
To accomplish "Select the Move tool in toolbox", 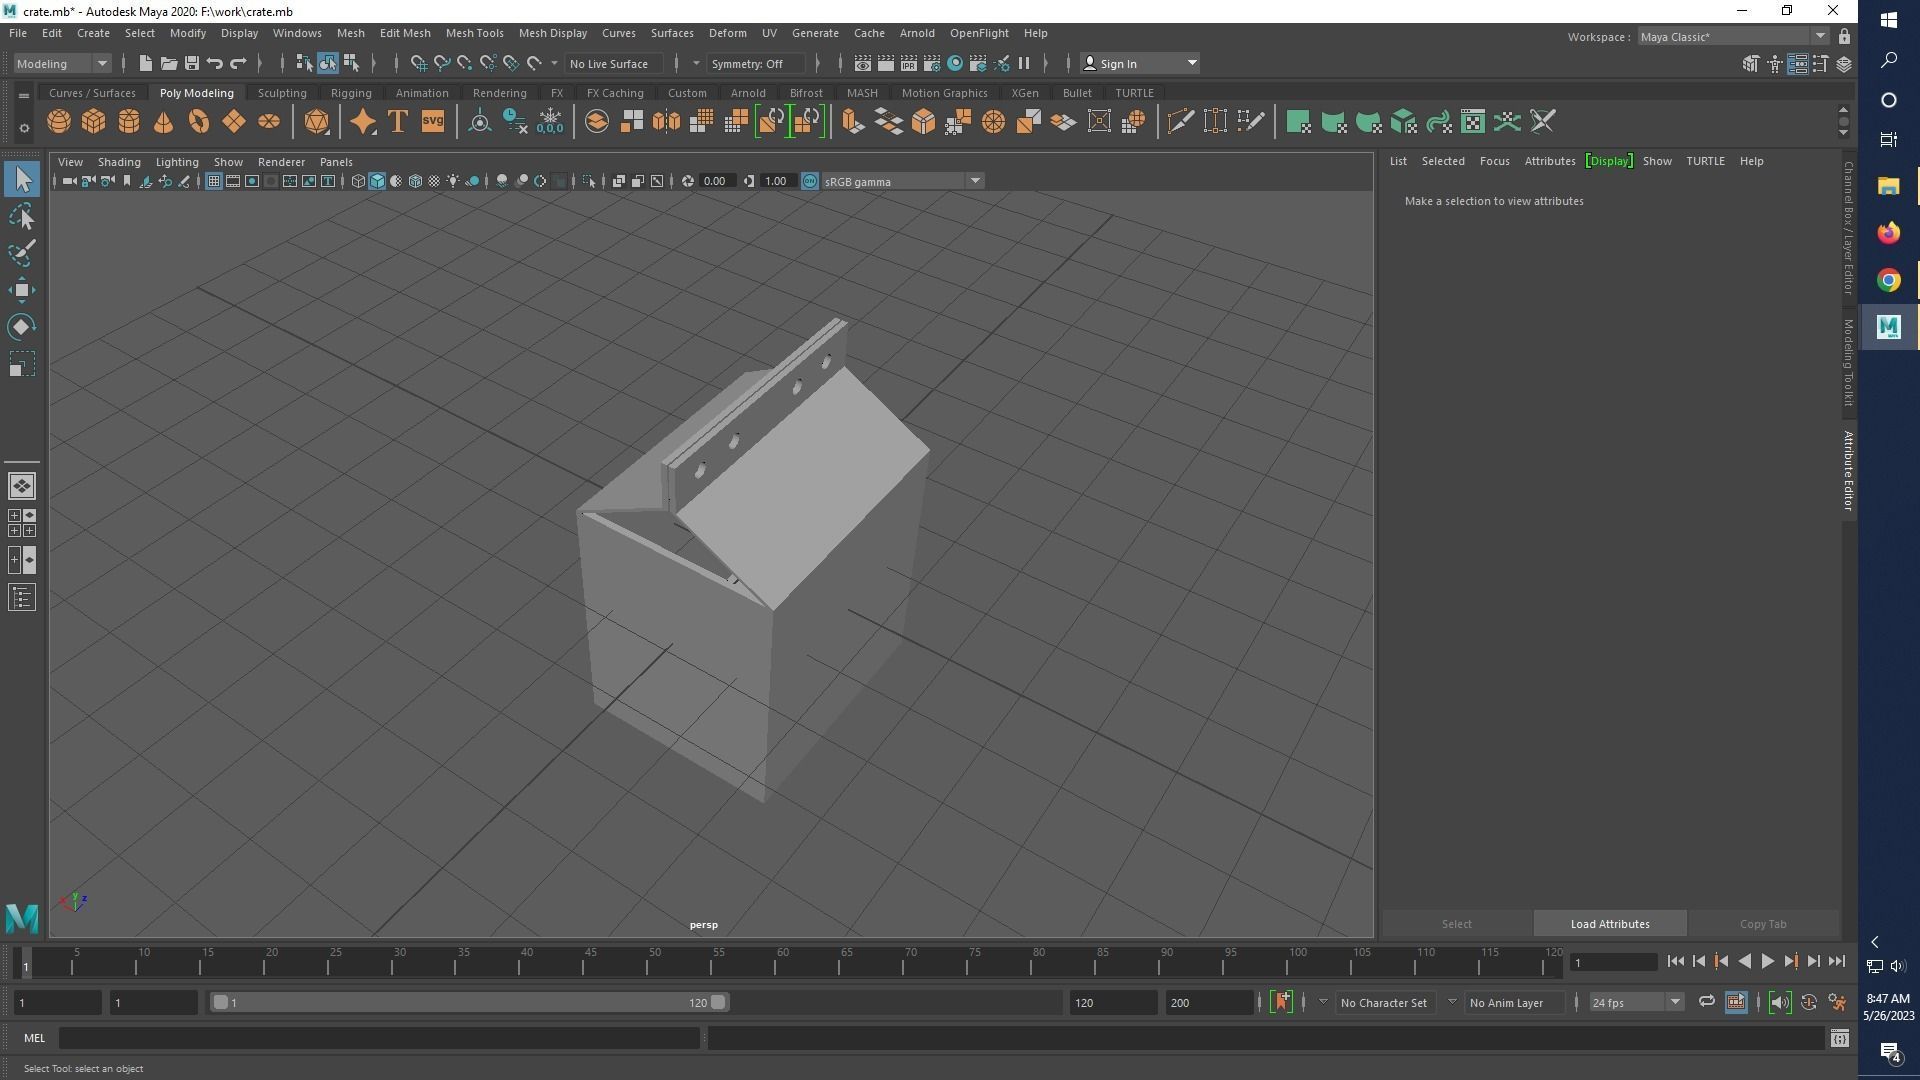I will (22, 291).
